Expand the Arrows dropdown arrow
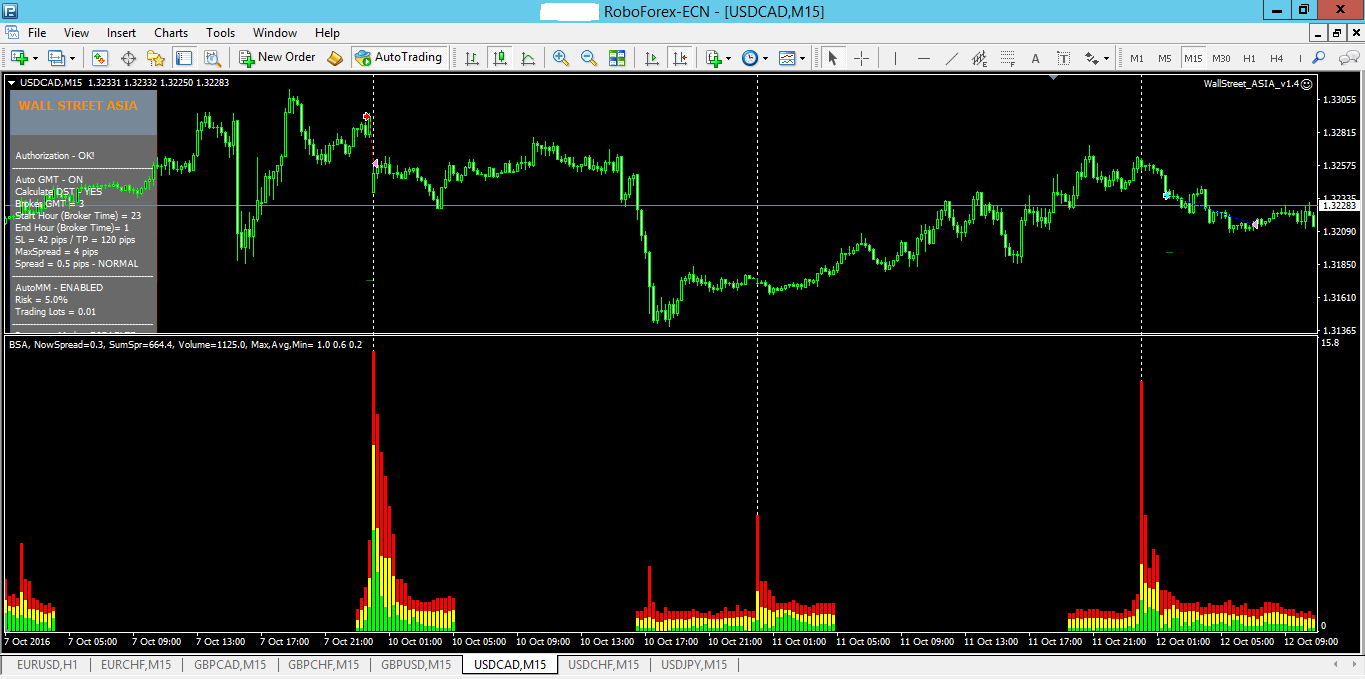Viewport: 1365px width, 679px height. point(1106,58)
